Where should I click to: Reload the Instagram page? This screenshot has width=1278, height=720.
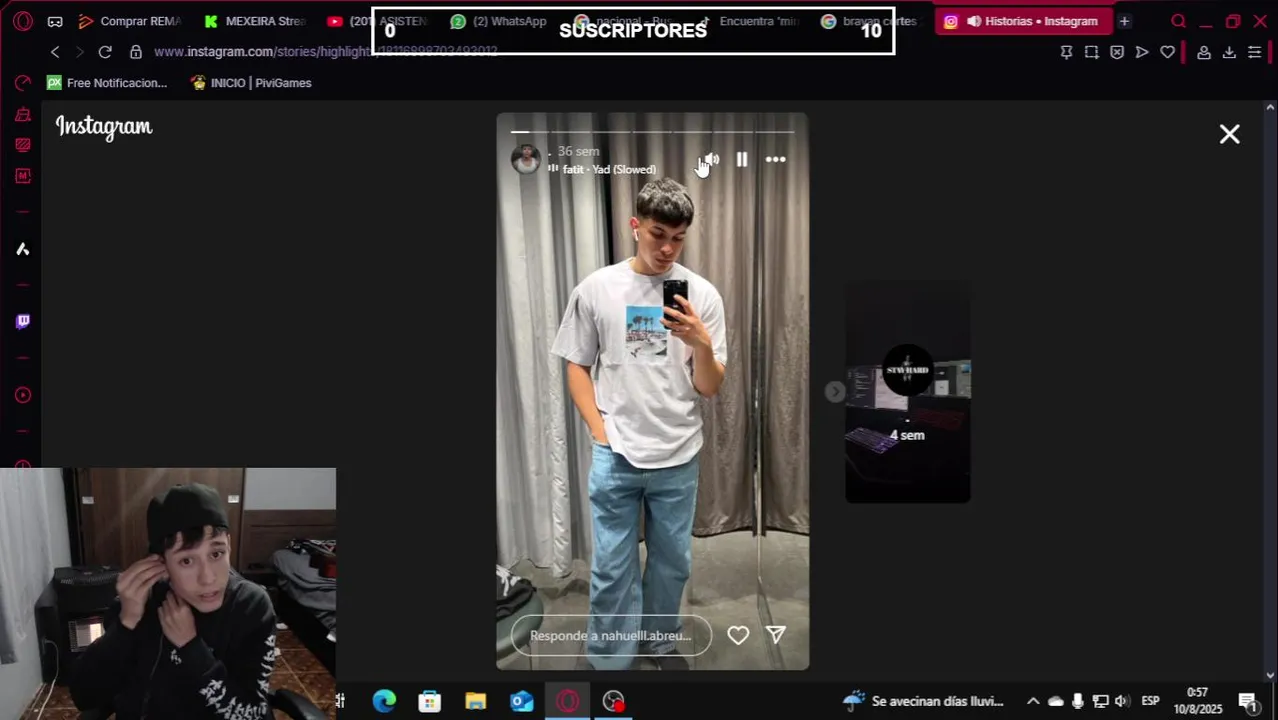coord(105,52)
